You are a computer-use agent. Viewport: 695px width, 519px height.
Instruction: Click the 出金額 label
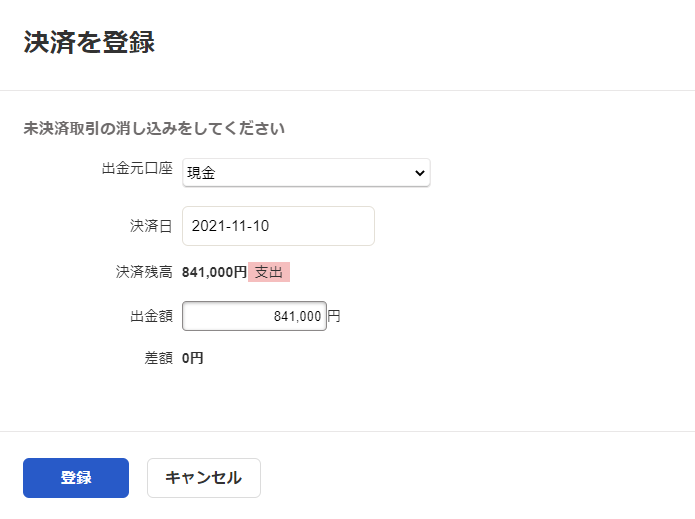(151, 316)
